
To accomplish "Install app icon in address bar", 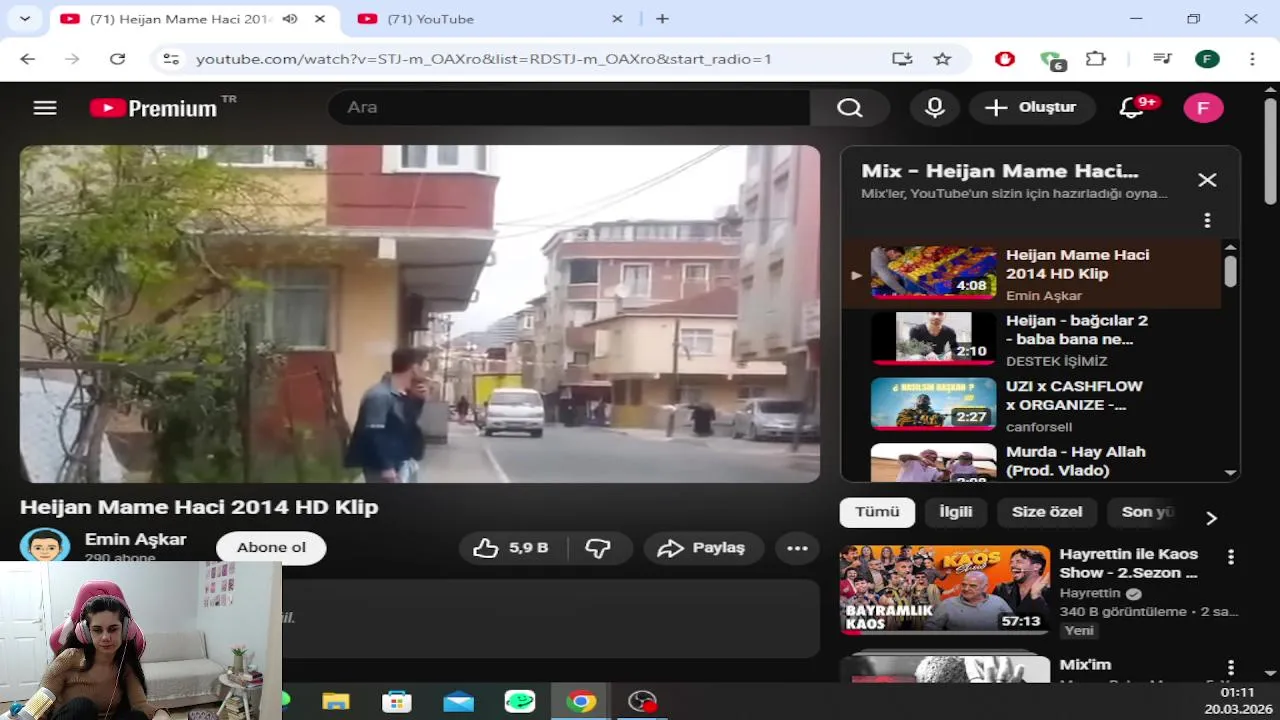I will pyautogui.click(x=903, y=59).
